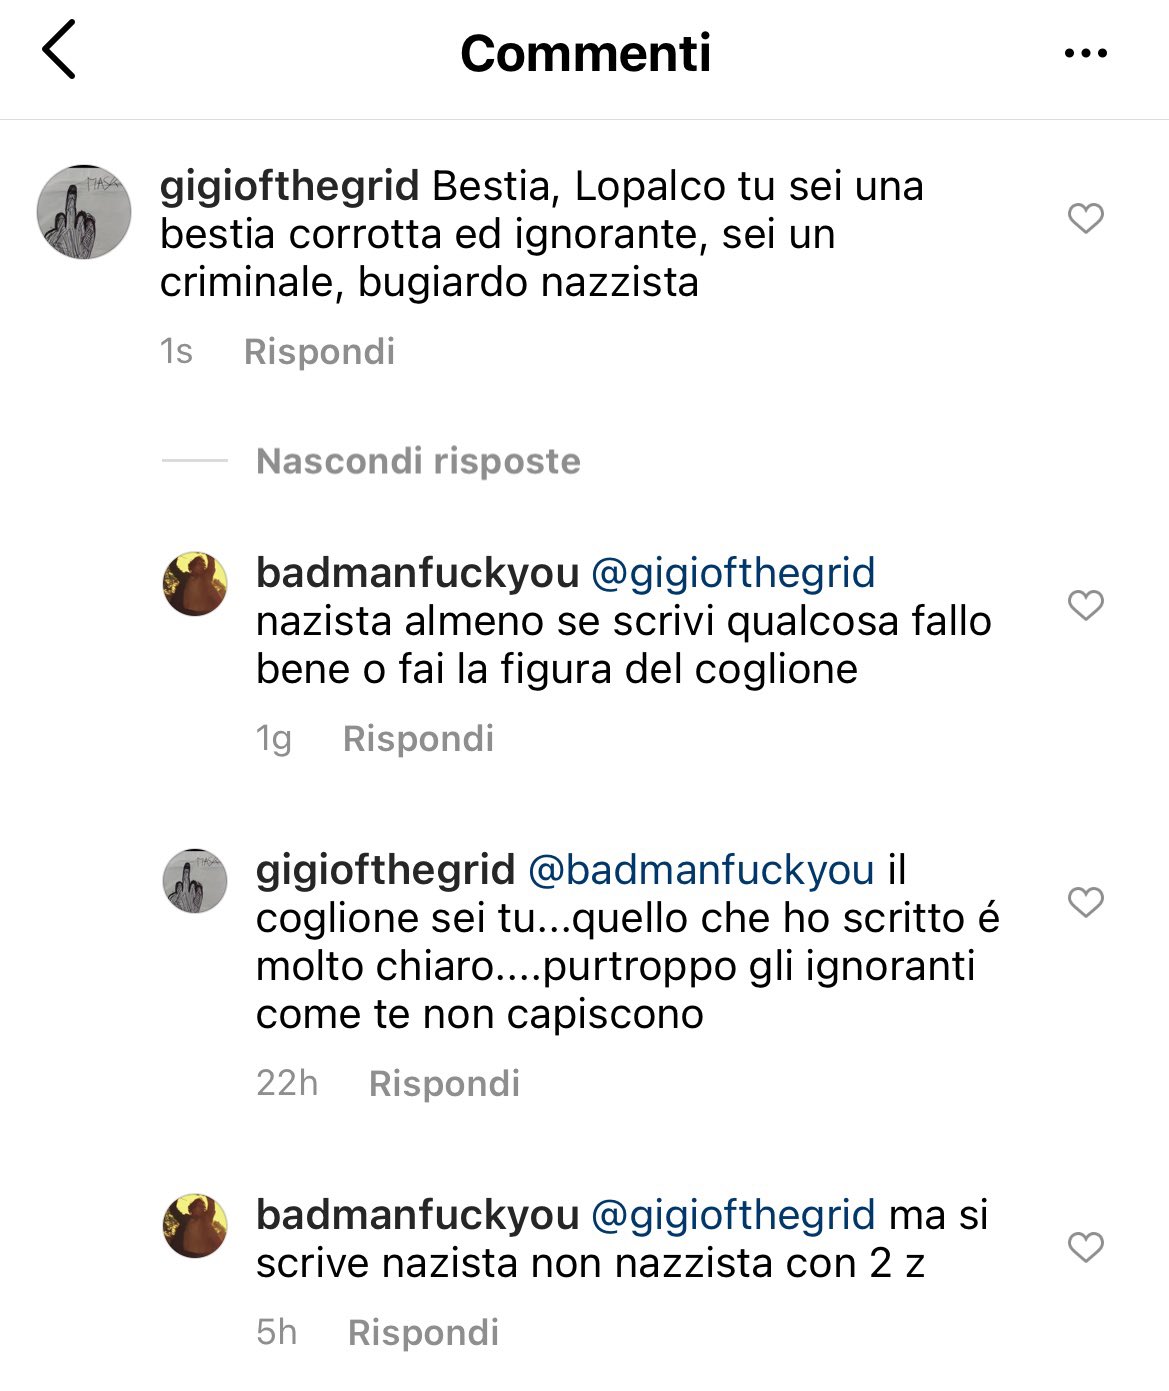This screenshot has height=1391, width=1169.
Task: Reply to the top comment posted 1s ago
Action: click(x=319, y=352)
